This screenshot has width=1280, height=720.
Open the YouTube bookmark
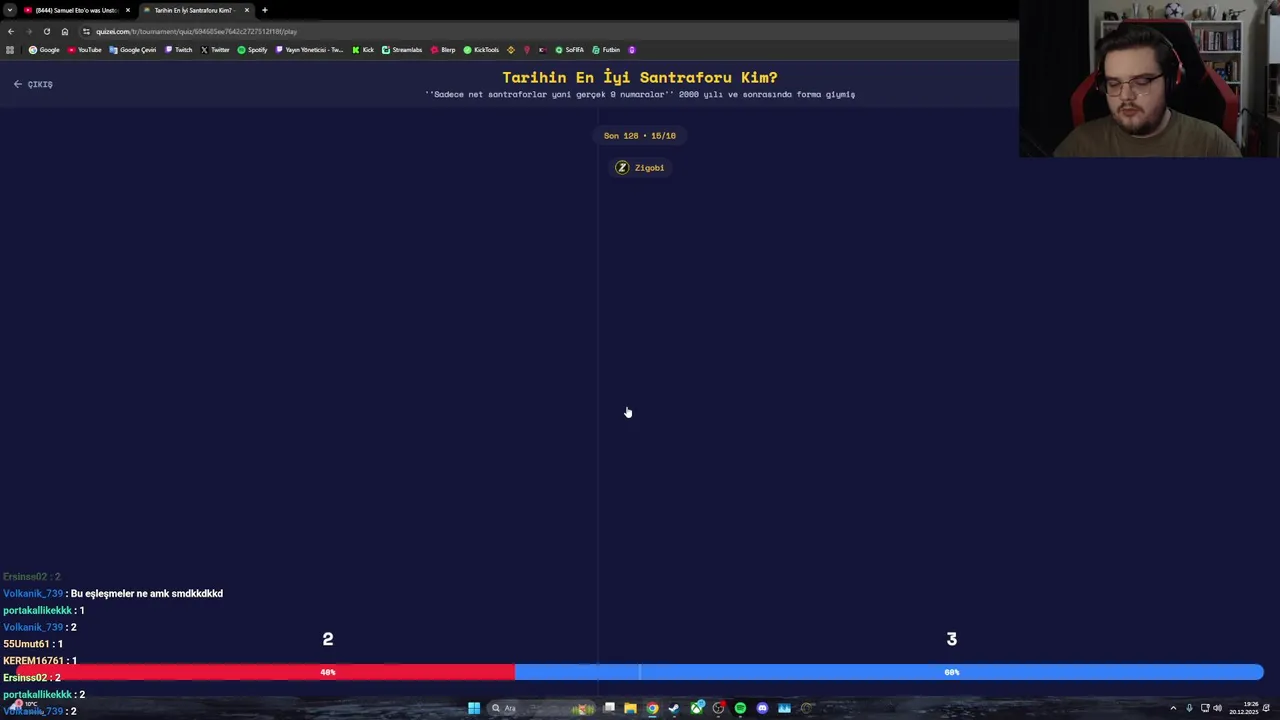(x=85, y=50)
